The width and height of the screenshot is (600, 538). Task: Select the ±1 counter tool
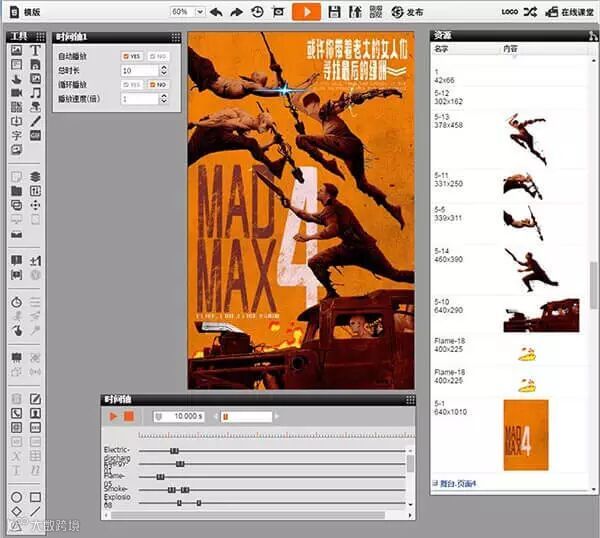[35, 261]
